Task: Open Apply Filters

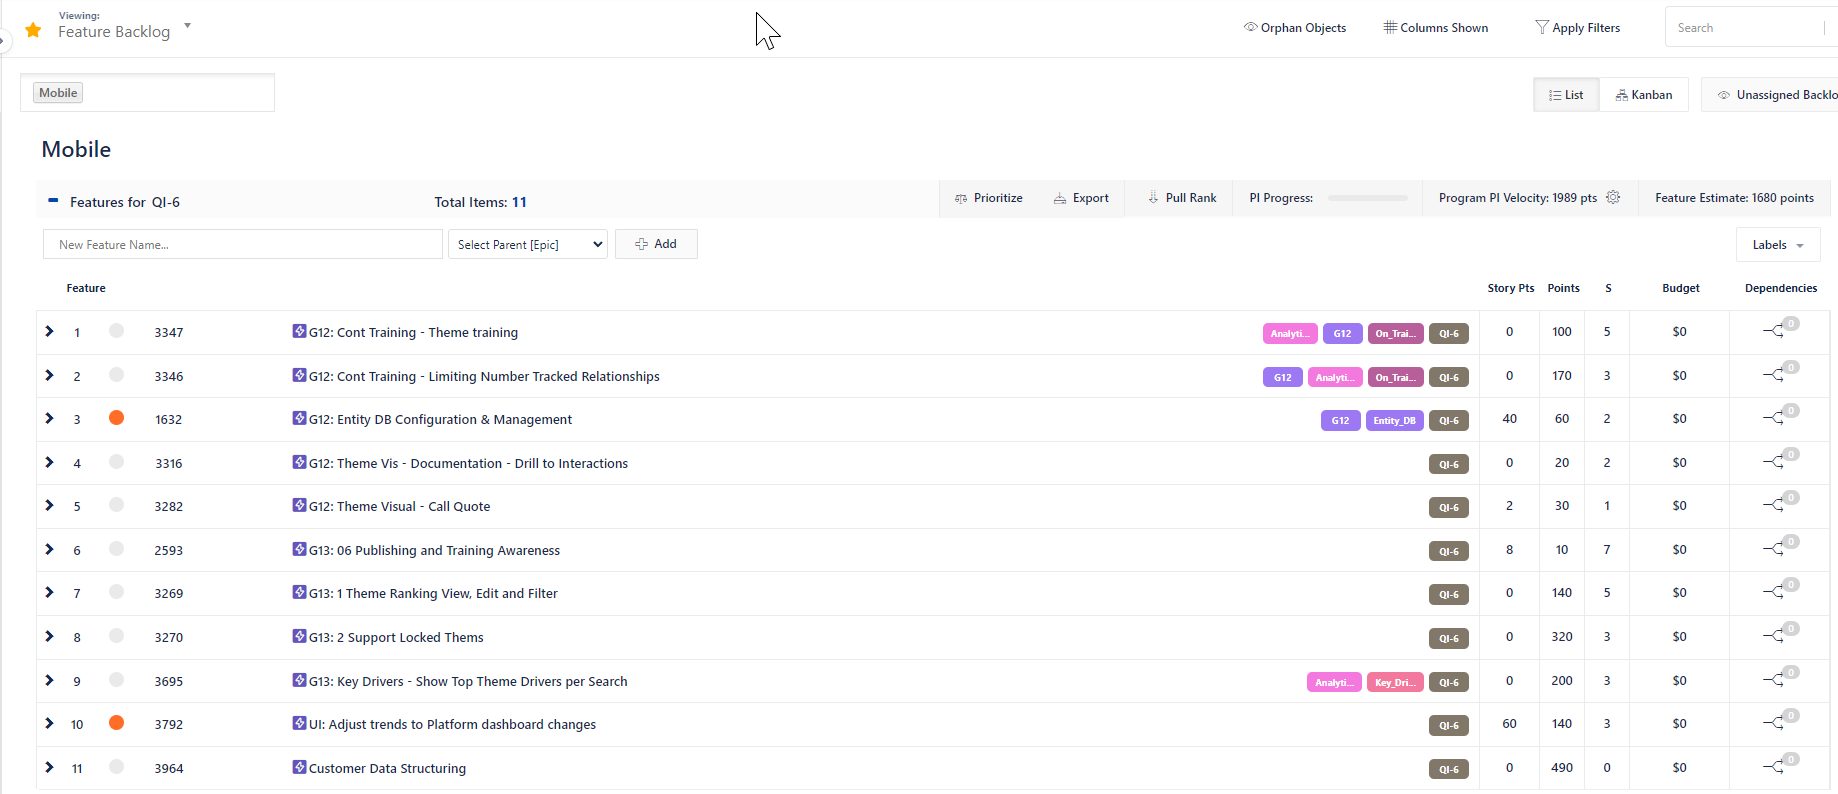Action: pyautogui.click(x=1578, y=28)
